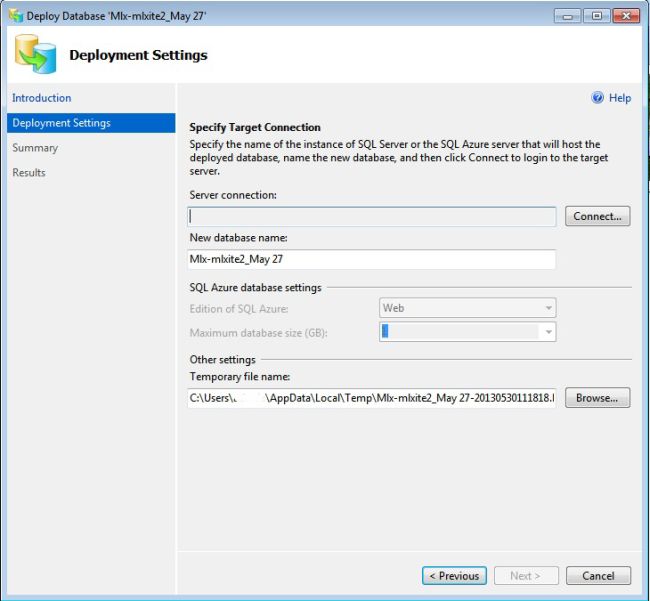Viewport: 650px width, 601px height.
Task: Click the 'Temporary file name:' label
Action: (x=240, y=376)
